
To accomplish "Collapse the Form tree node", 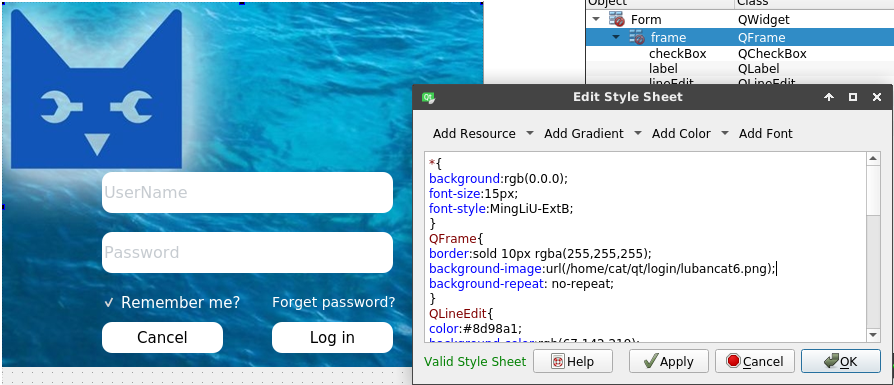I will pyautogui.click(x=596, y=19).
